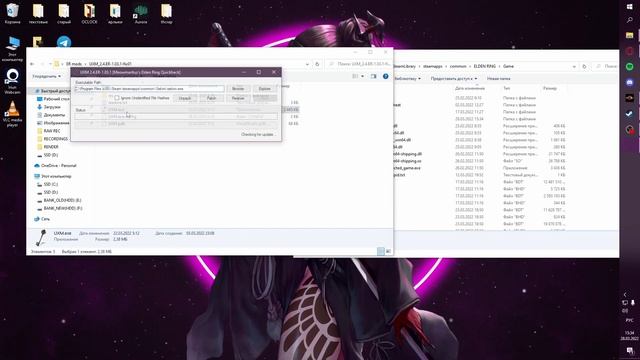The image size is (640, 360).
Task: Open RECORDINGS folder in sidebar
Action: click(52, 139)
